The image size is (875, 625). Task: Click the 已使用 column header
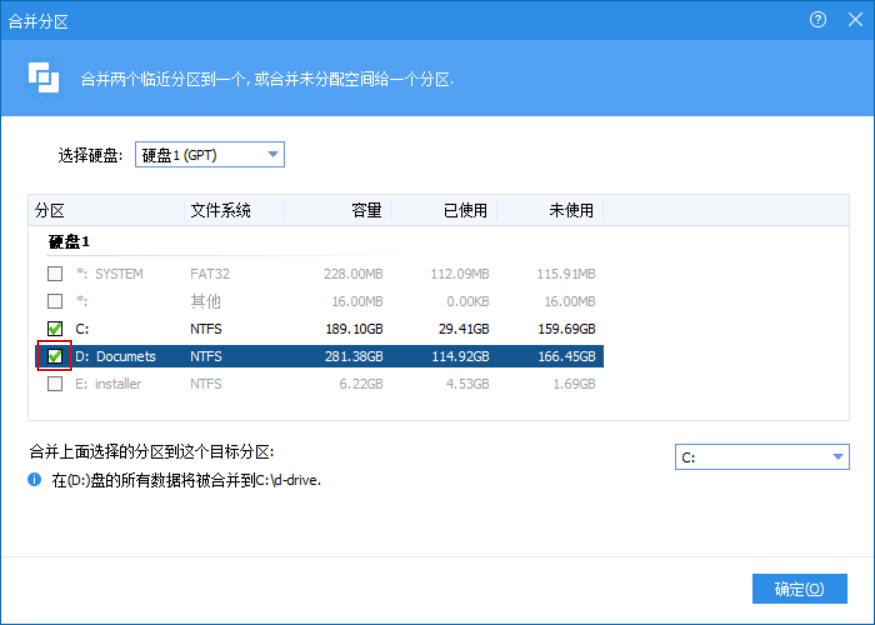click(x=465, y=210)
